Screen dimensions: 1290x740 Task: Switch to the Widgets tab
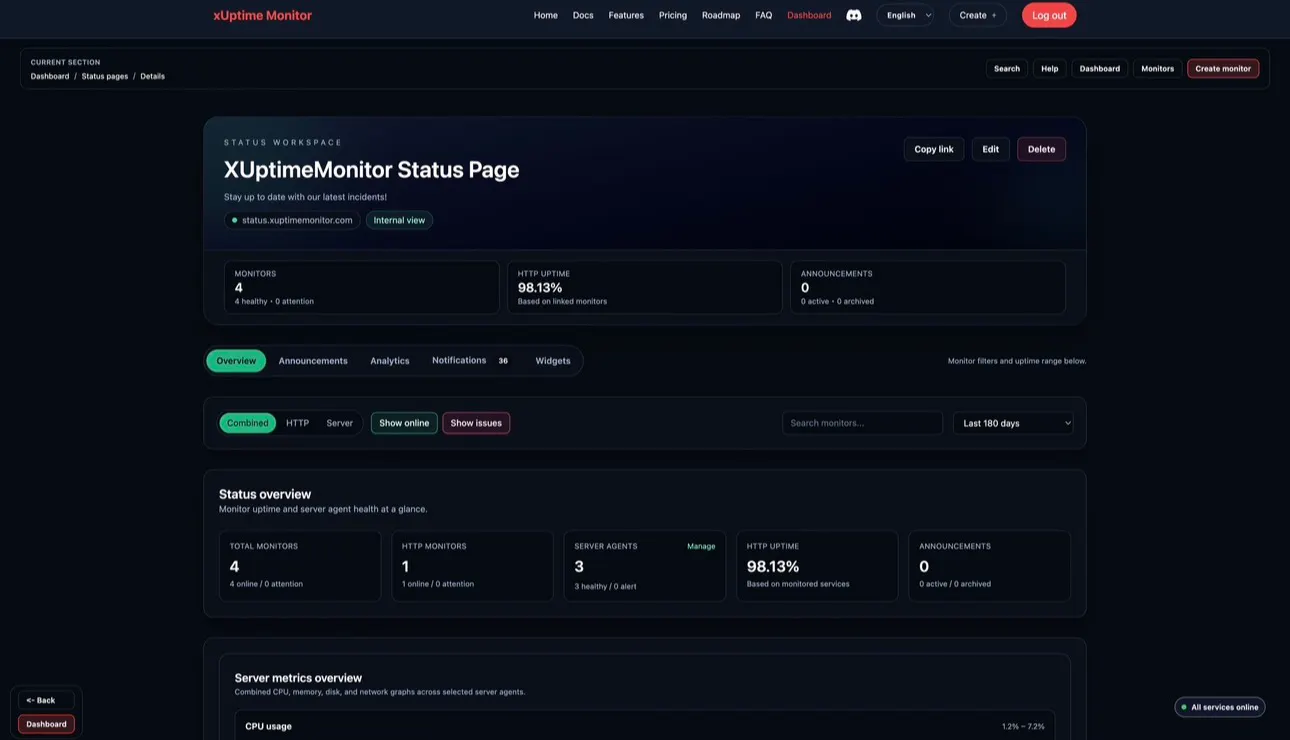pyautogui.click(x=553, y=361)
